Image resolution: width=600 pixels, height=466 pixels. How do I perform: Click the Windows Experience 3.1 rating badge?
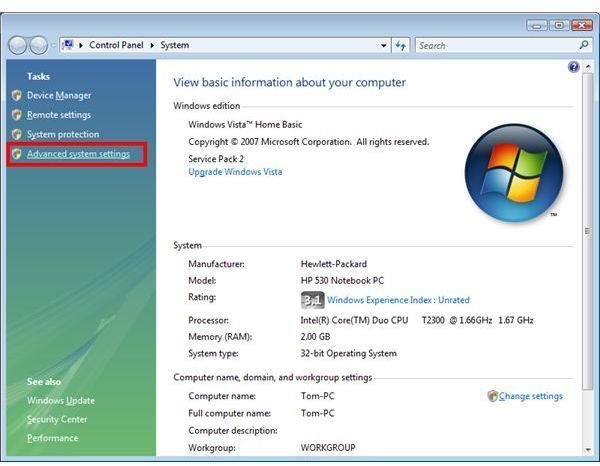(313, 300)
